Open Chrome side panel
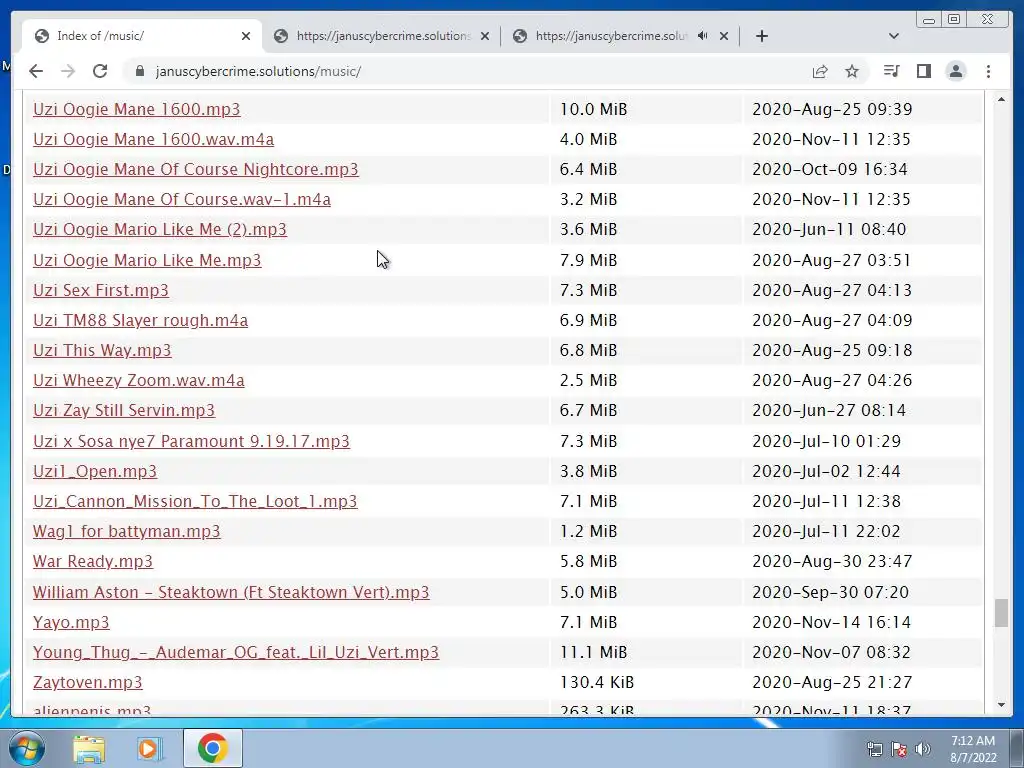 (x=923, y=71)
